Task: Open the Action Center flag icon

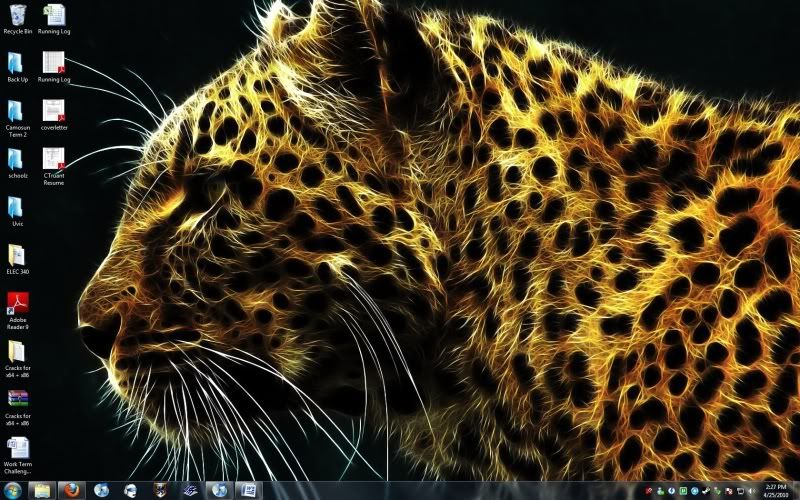Action: tap(729, 491)
